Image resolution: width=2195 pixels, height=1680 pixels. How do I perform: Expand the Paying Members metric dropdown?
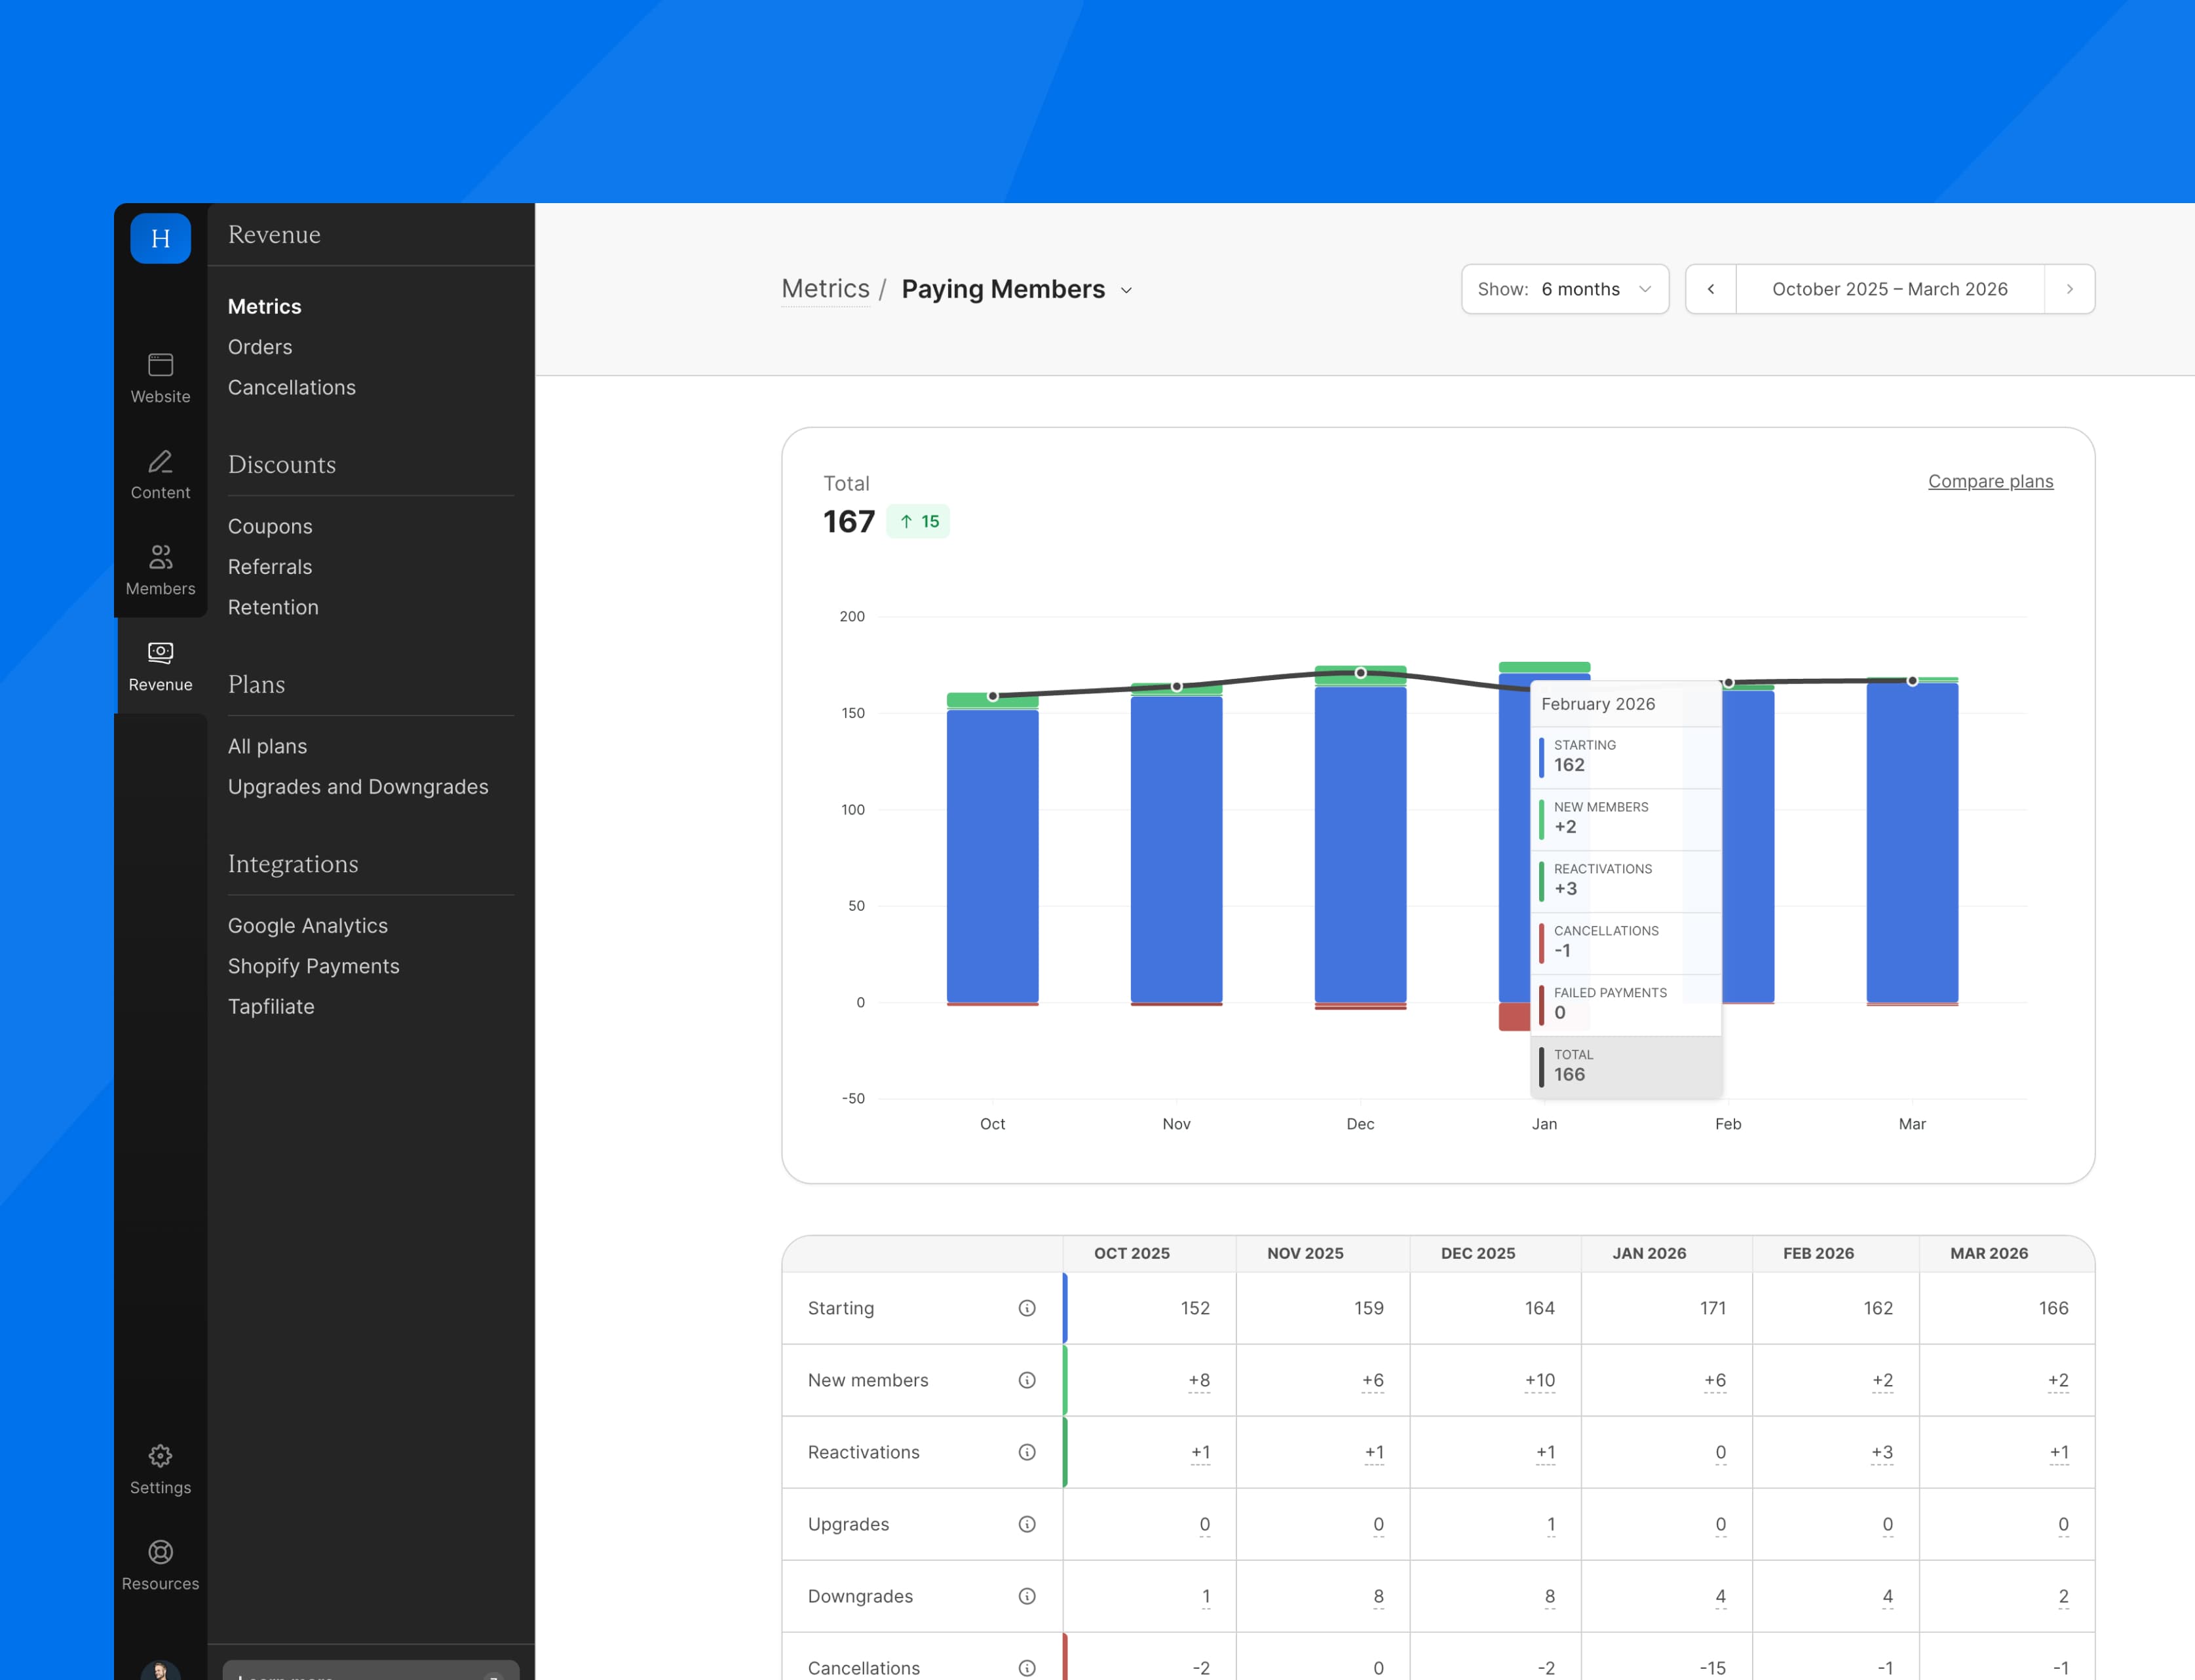pos(1126,290)
